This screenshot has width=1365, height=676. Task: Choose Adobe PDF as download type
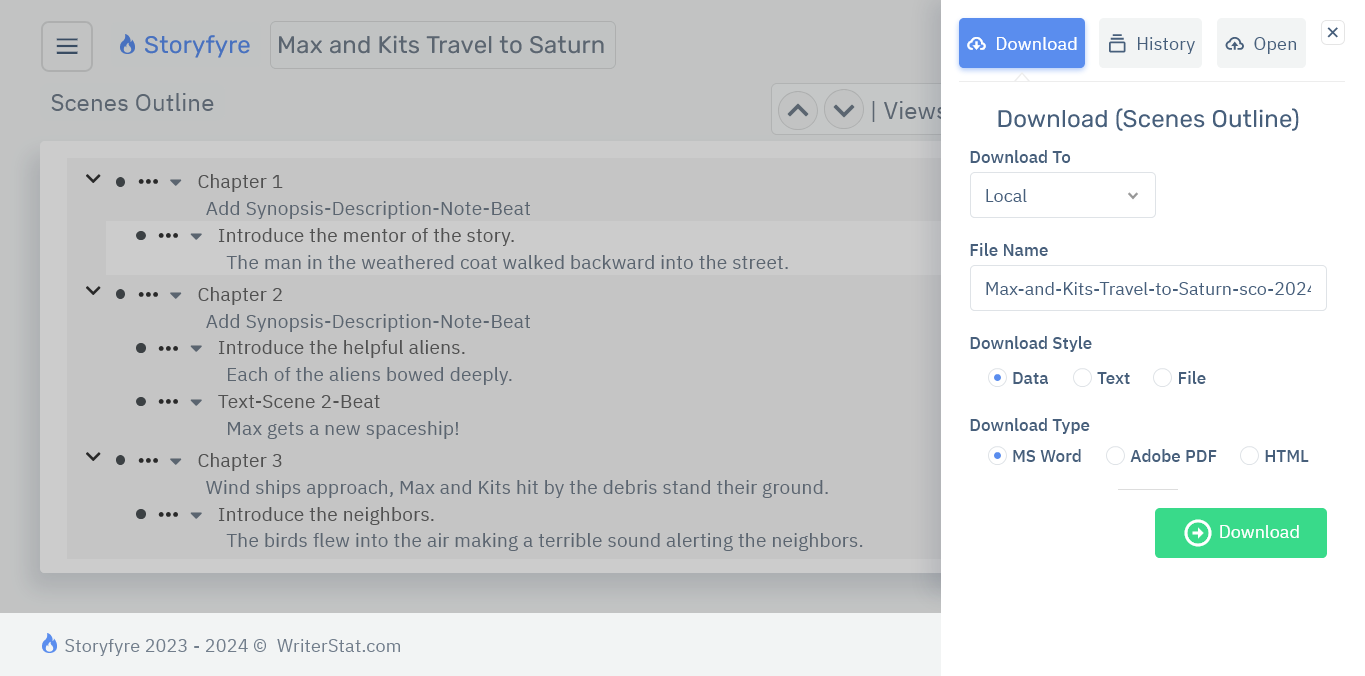click(x=1115, y=456)
